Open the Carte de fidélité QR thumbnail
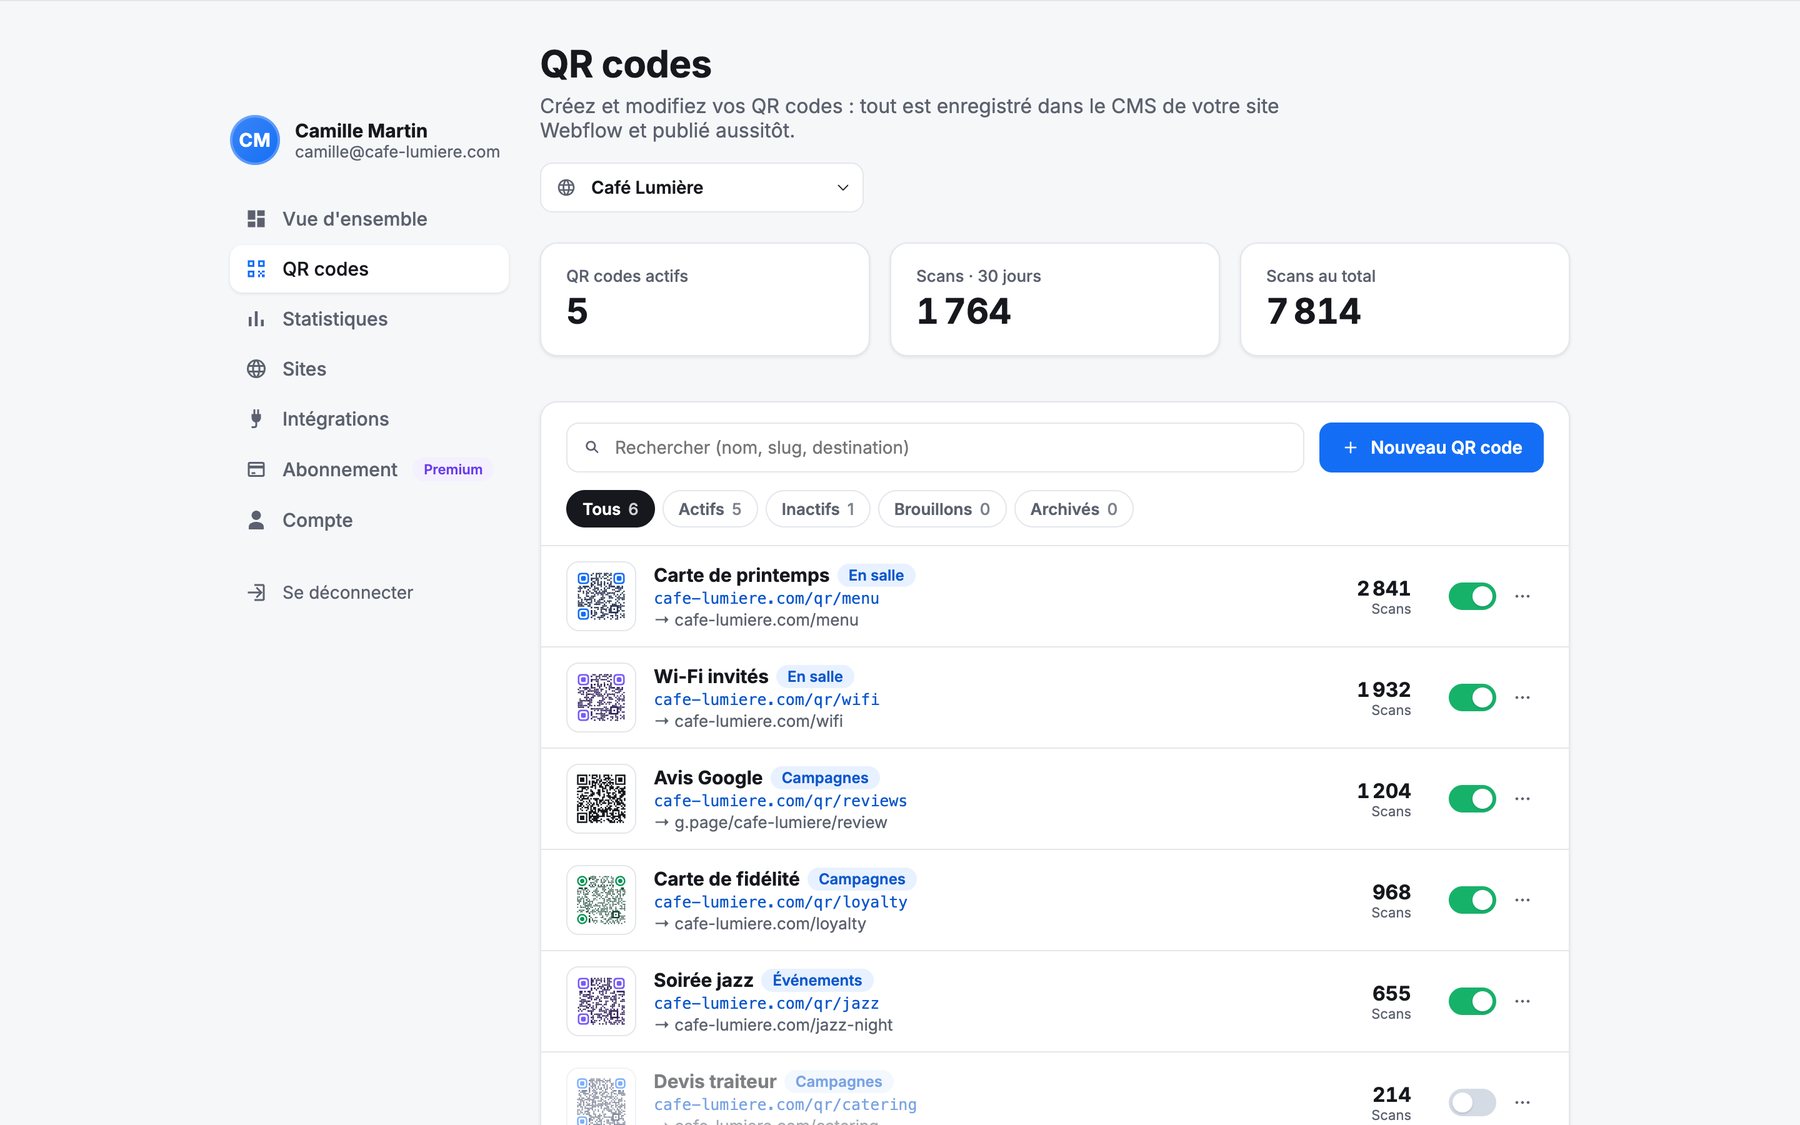1800x1125 pixels. pyautogui.click(x=601, y=899)
